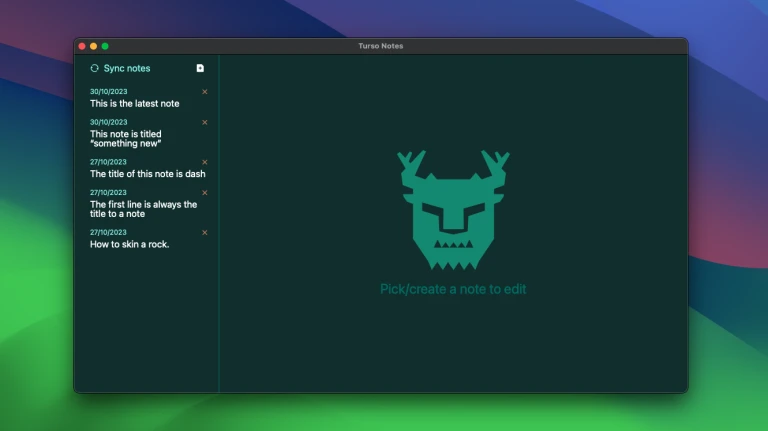Open the note titled "something new"

pyautogui.click(x=126, y=139)
